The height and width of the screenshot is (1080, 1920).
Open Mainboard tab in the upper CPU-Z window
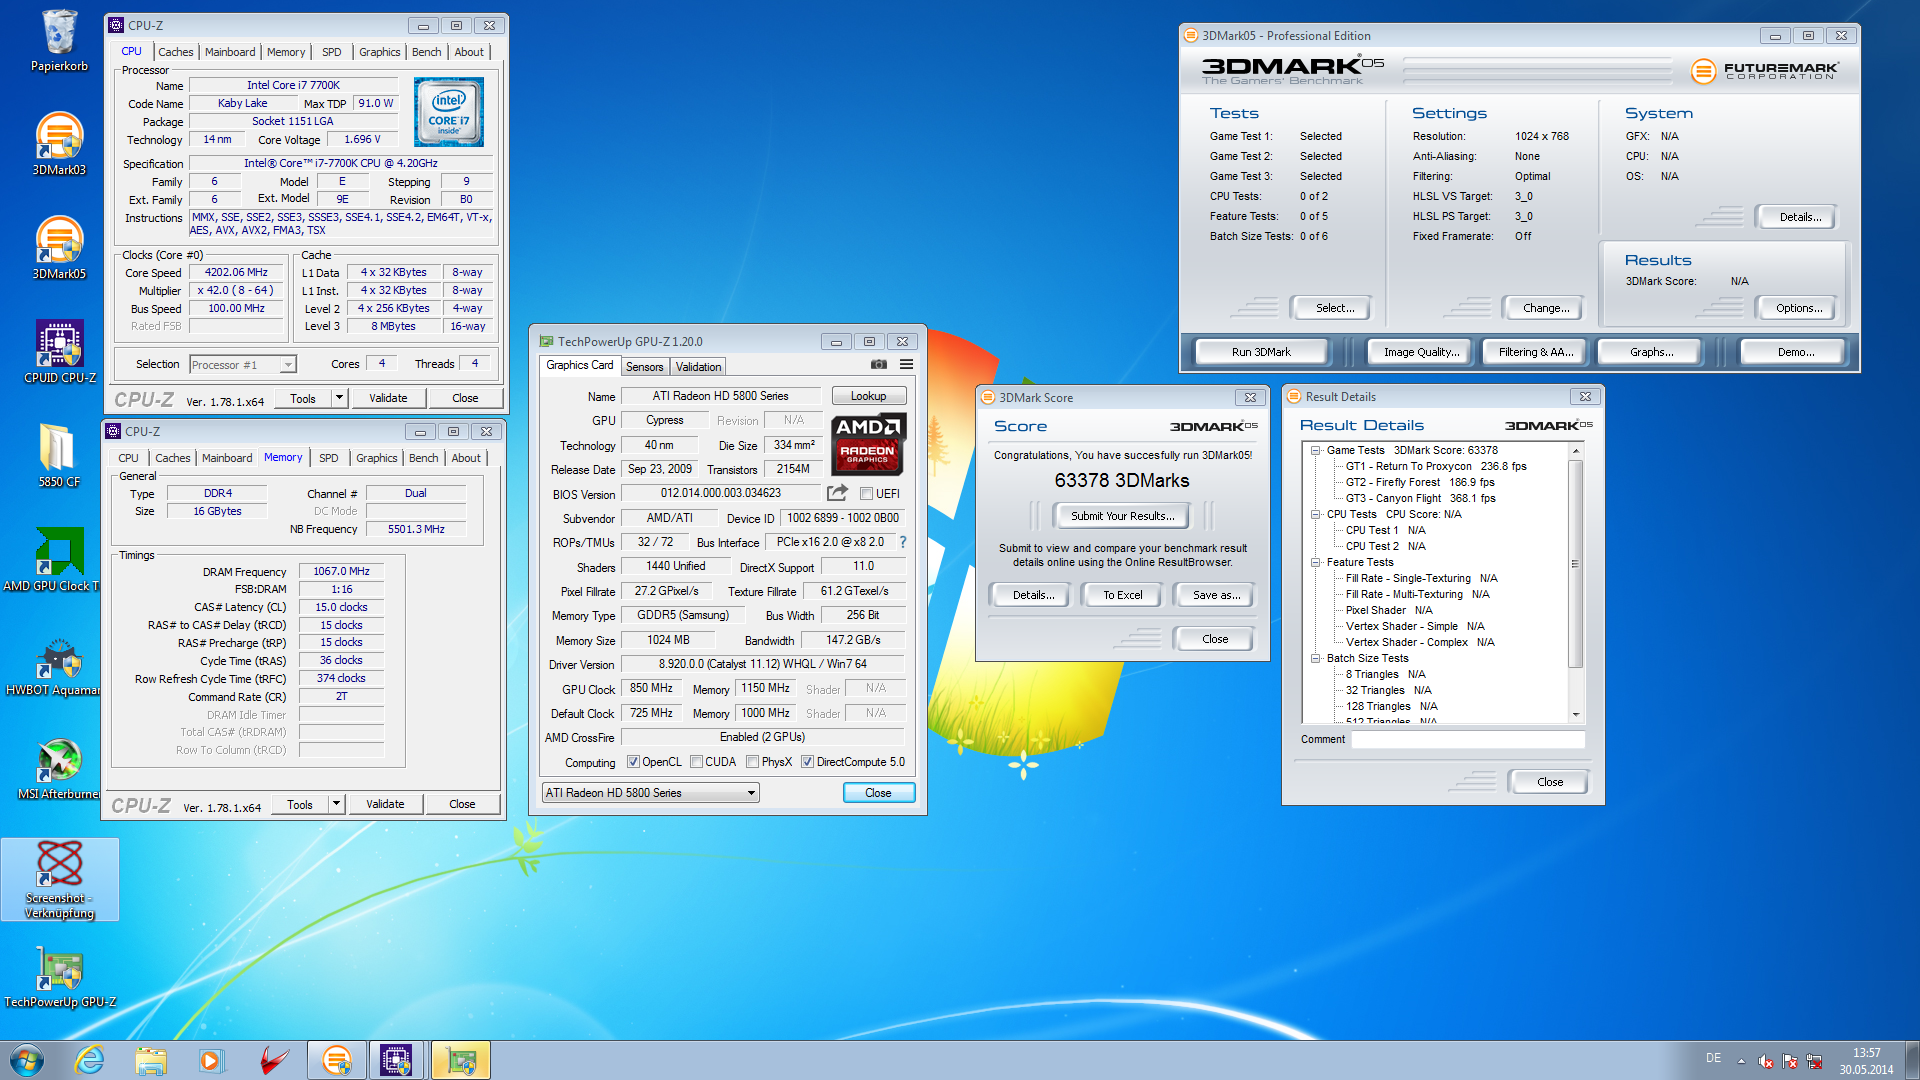tap(230, 52)
